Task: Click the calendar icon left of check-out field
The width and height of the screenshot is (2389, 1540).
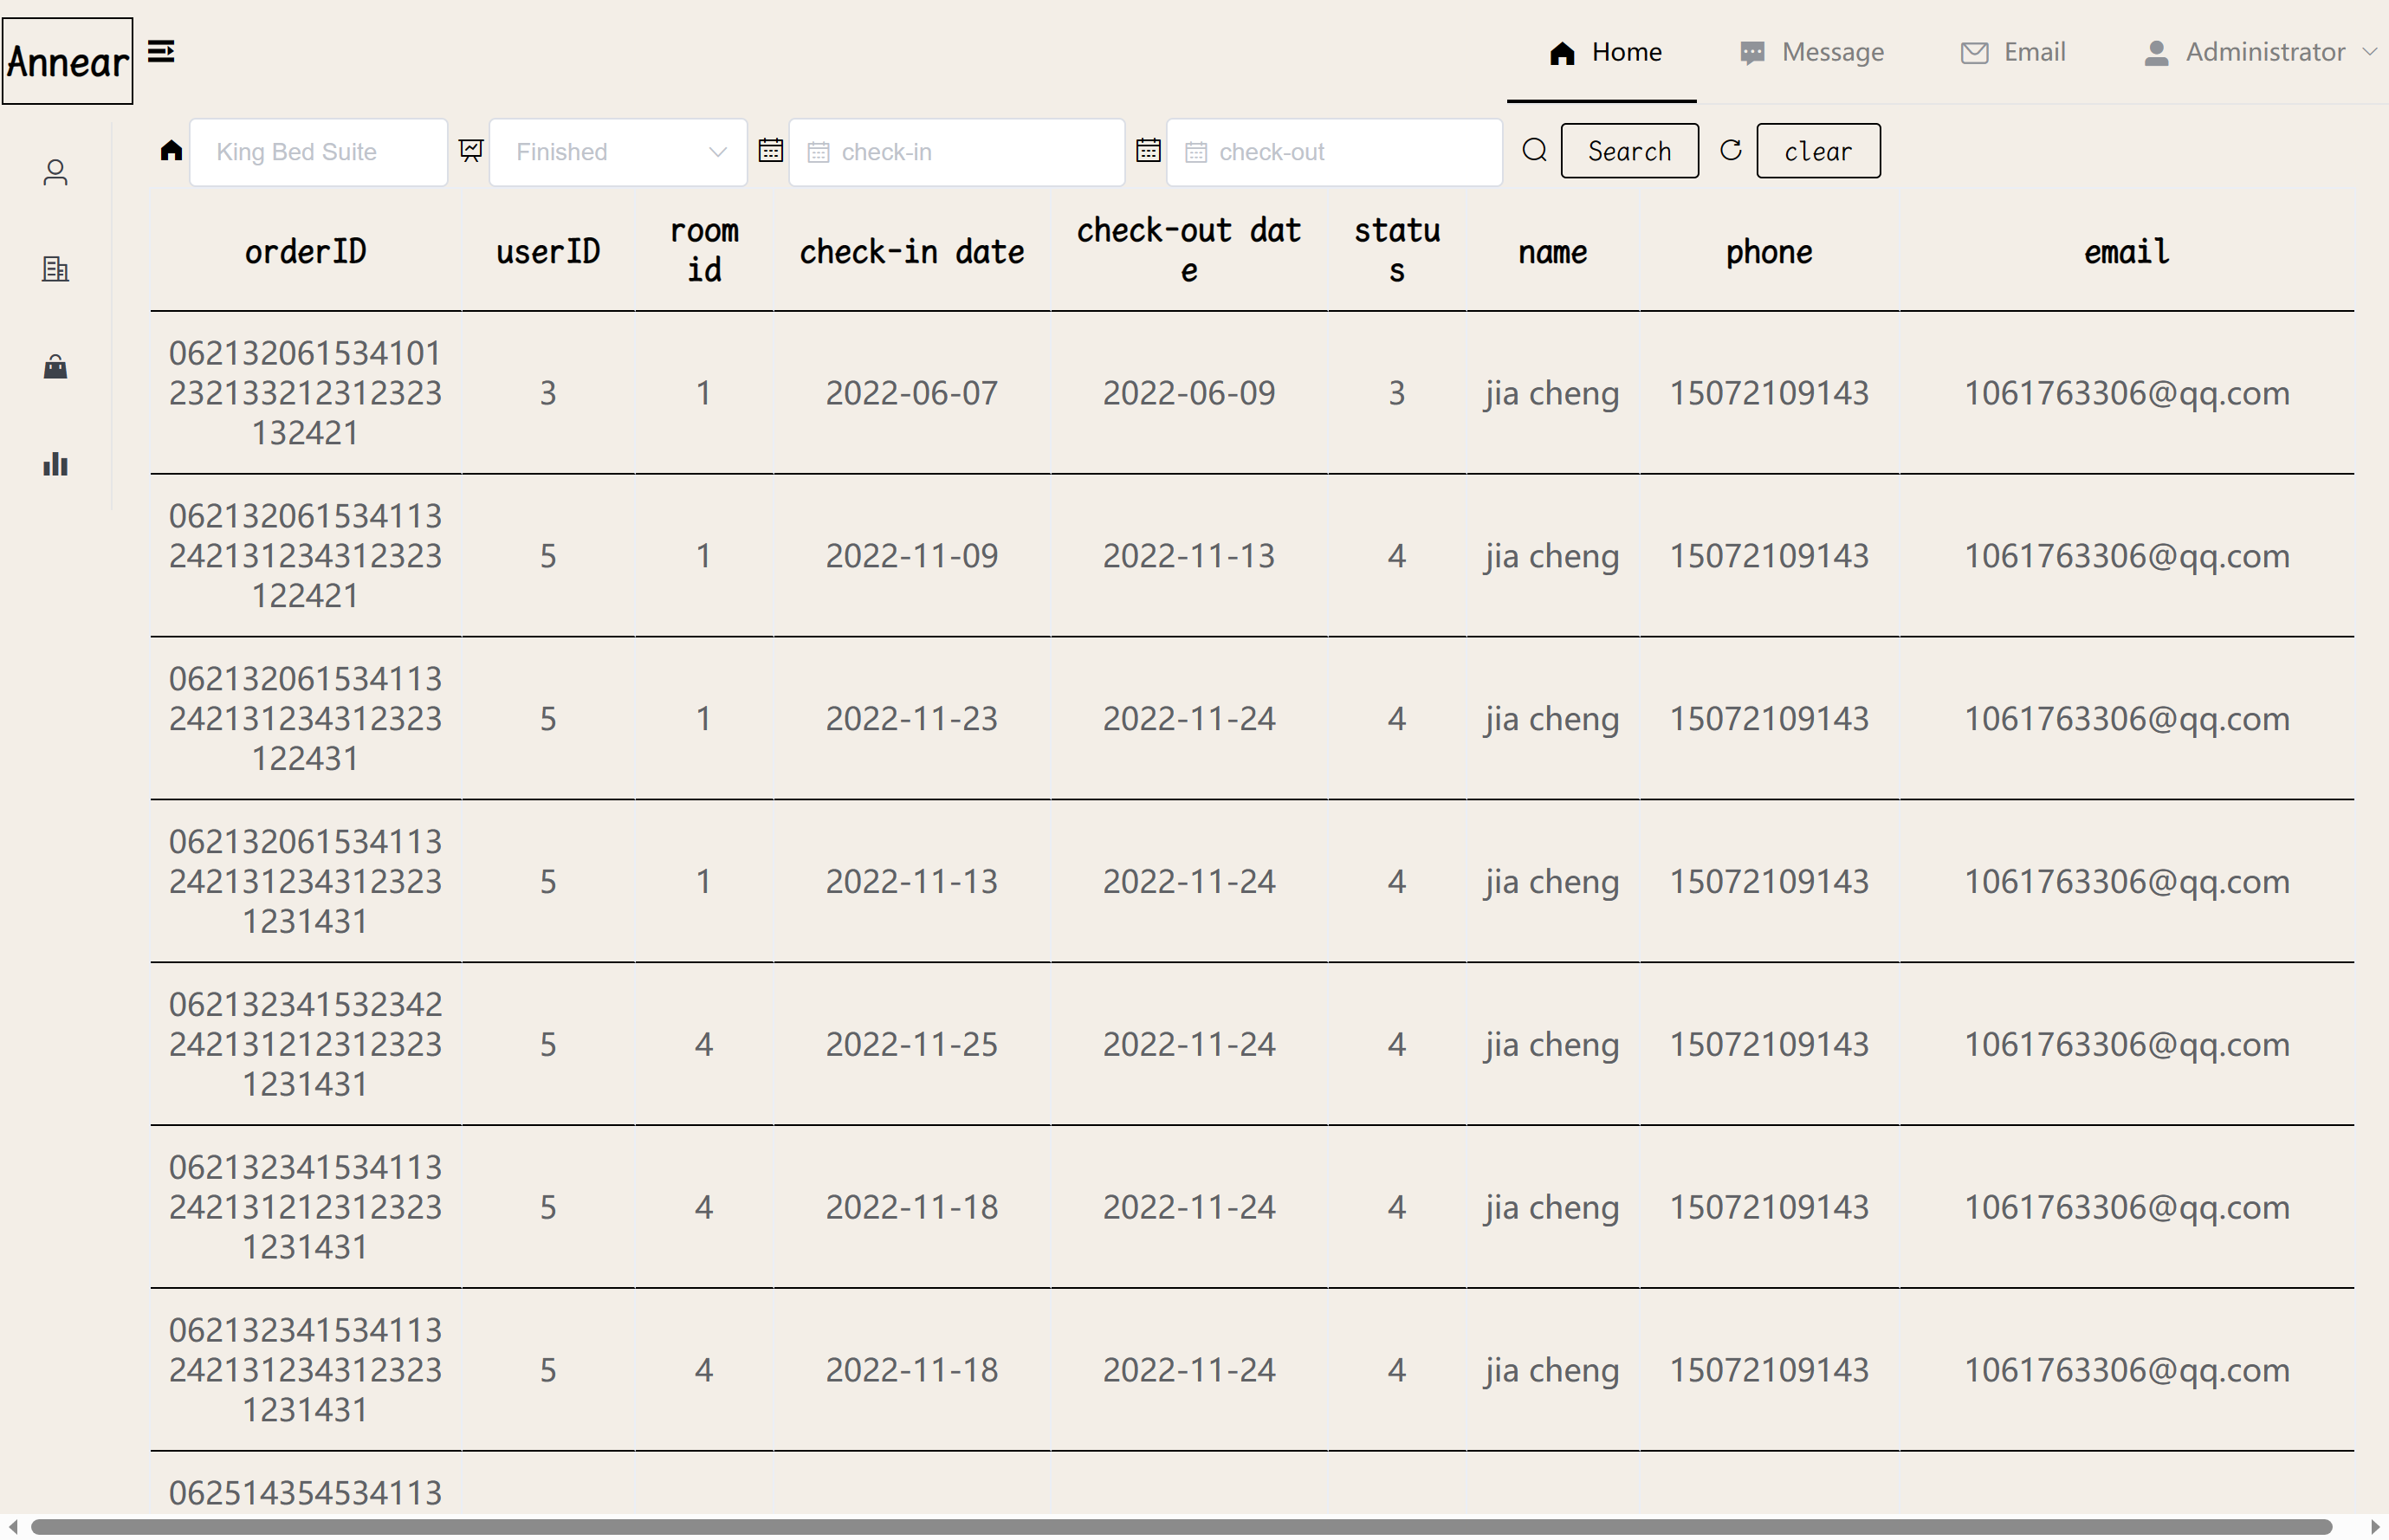Action: click(x=1148, y=151)
